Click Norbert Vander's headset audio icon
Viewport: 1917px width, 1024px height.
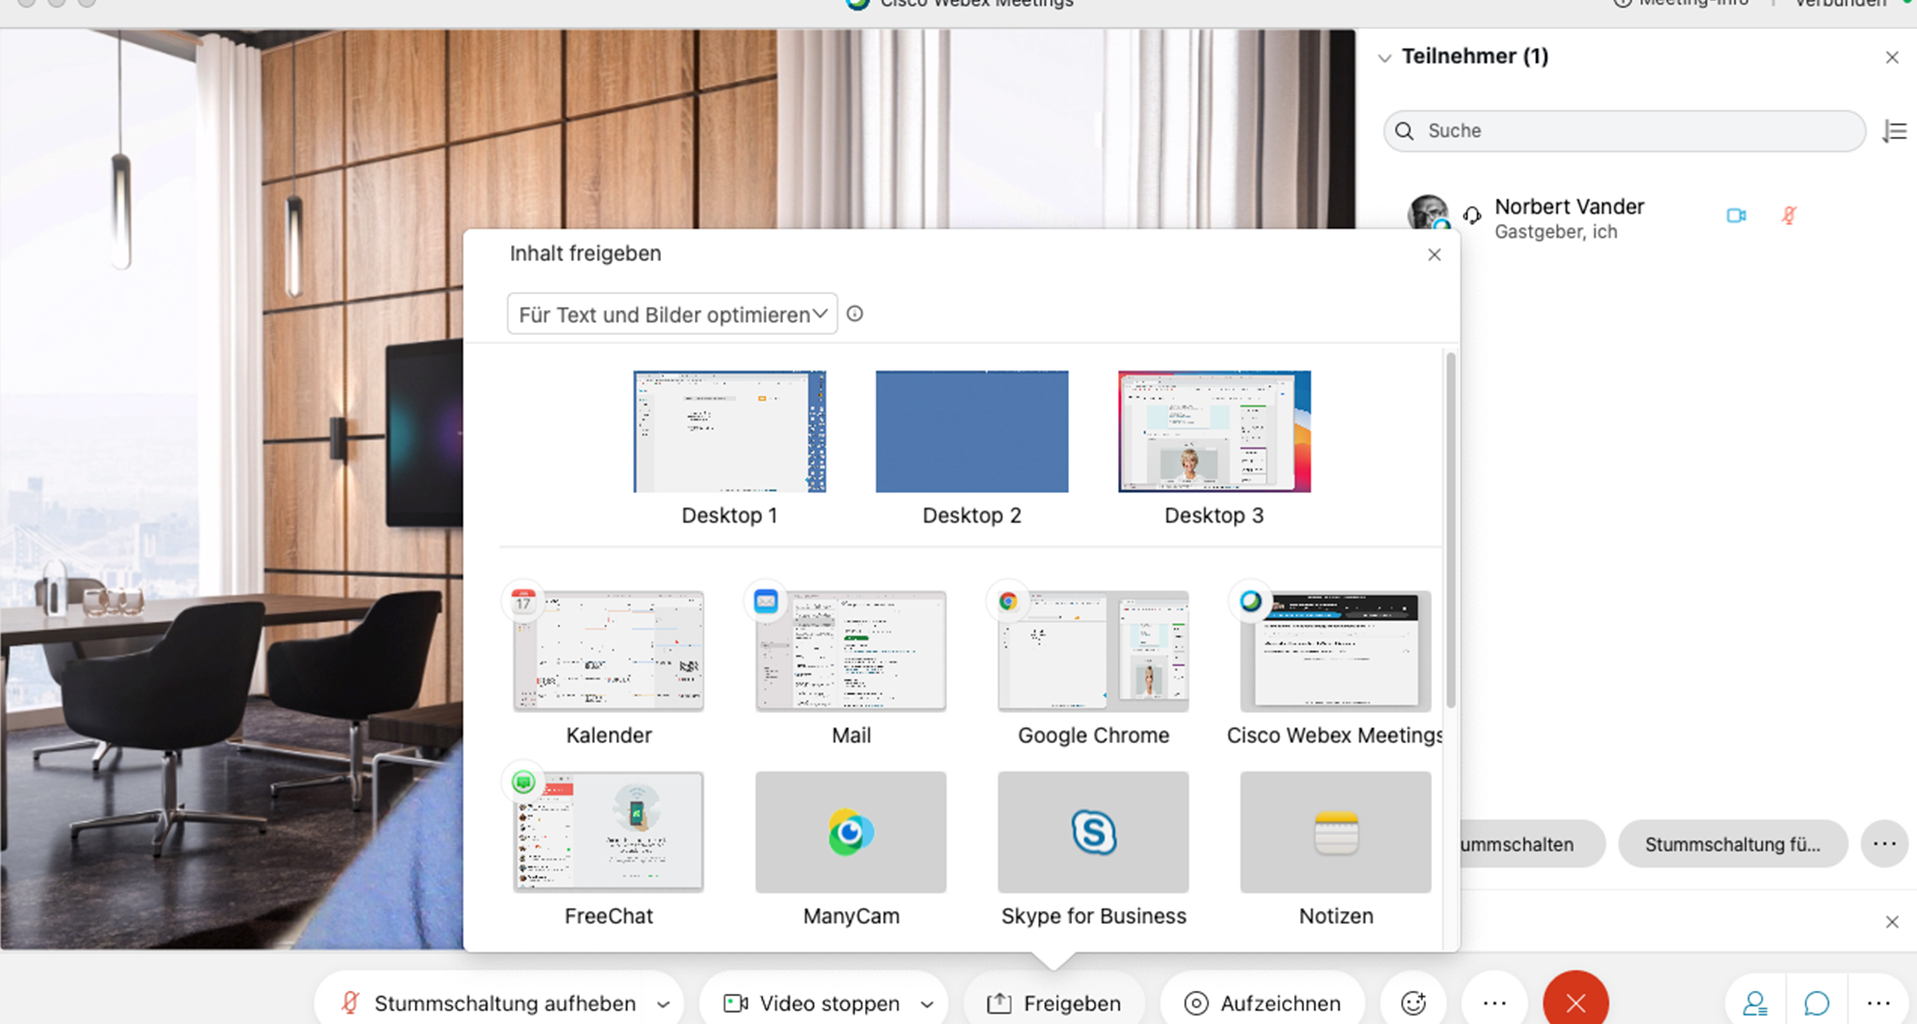[x=1472, y=215]
